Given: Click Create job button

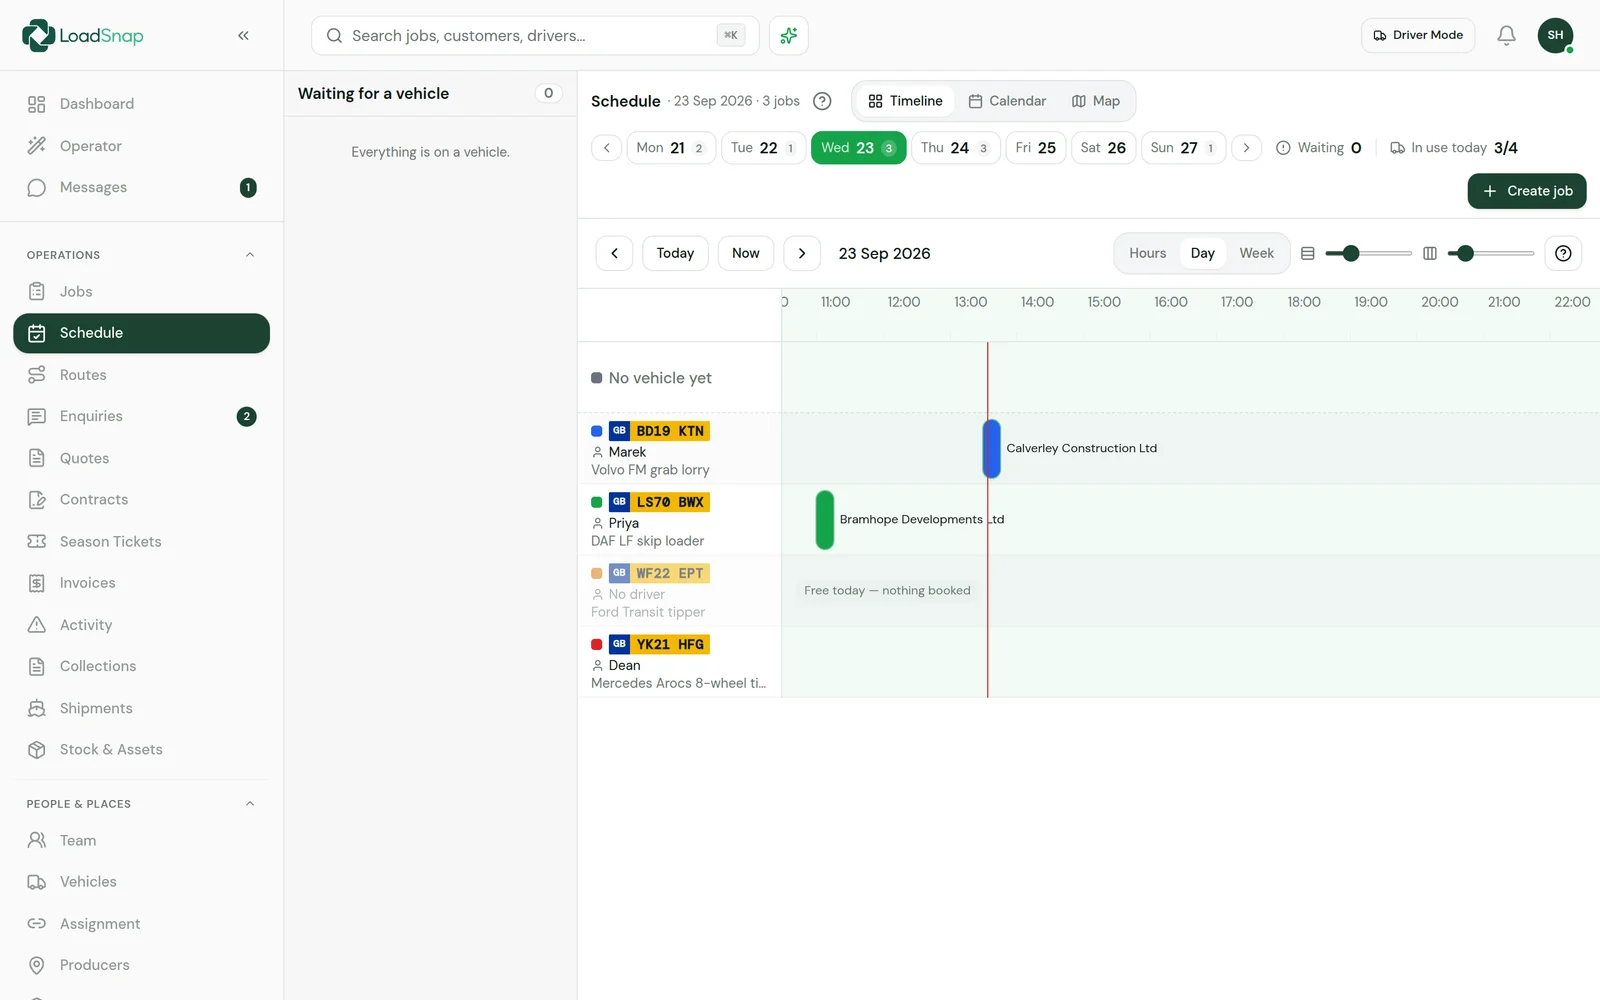Looking at the screenshot, I should pyautogui.click(x=1527, y=191).
